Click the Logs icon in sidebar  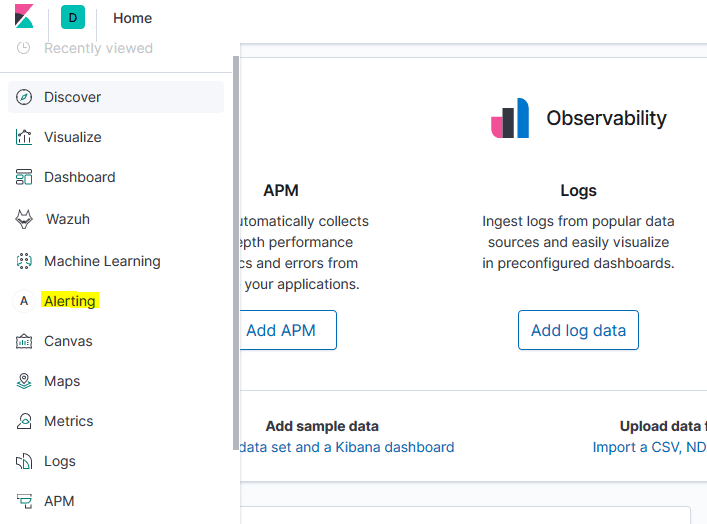[x=24, y=461]
